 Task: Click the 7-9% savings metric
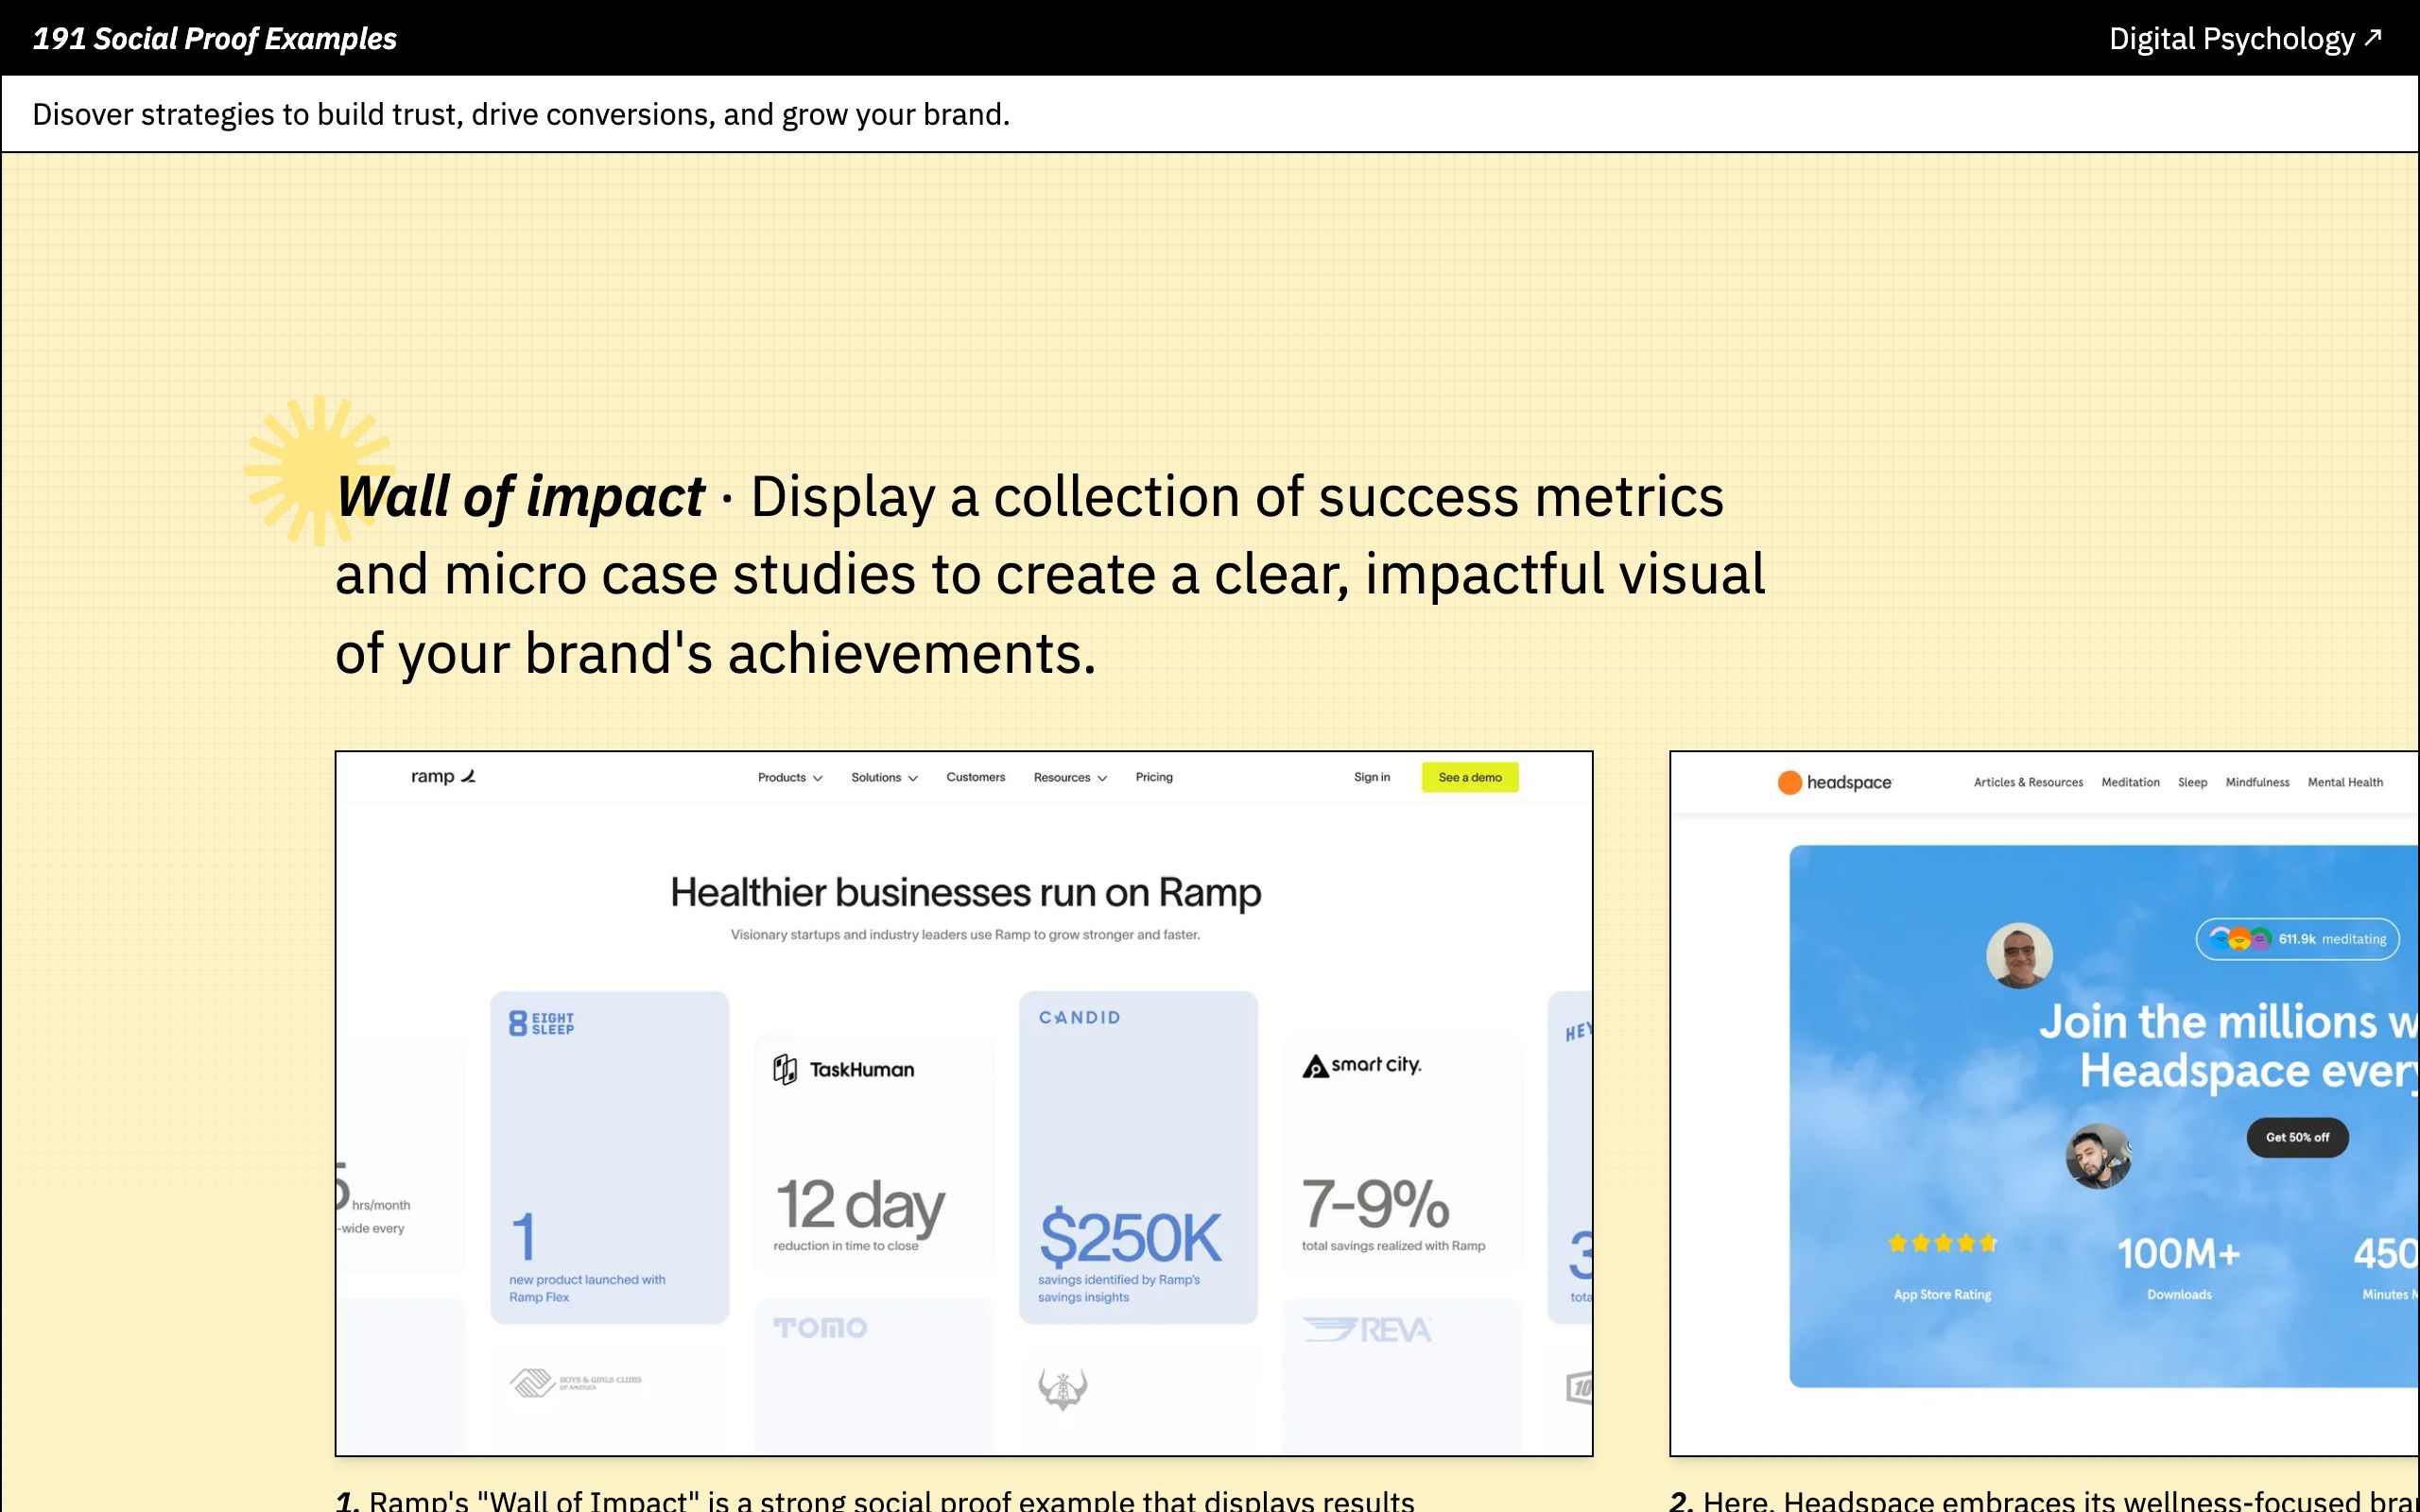1375,1203
